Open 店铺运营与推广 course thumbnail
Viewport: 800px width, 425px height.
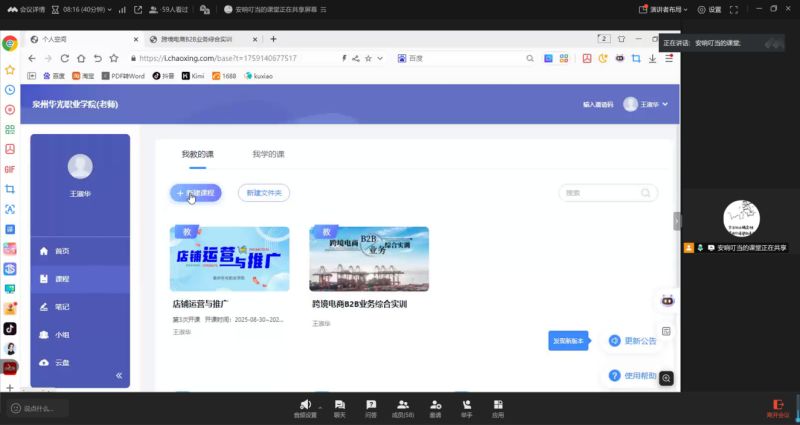pos(230,259)
